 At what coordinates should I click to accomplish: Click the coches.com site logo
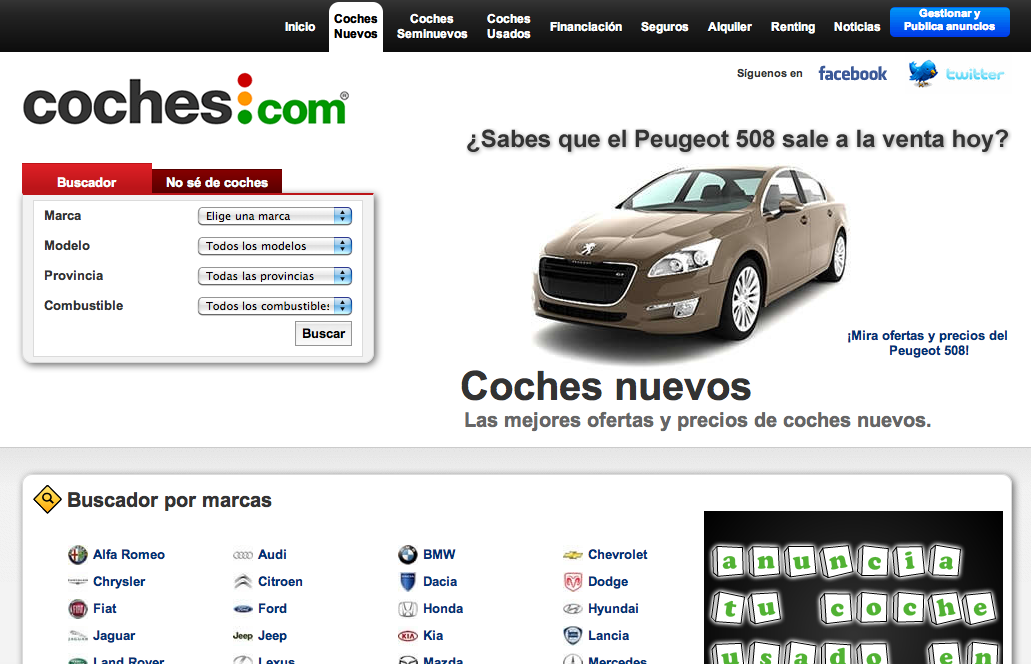click(186, 102)
